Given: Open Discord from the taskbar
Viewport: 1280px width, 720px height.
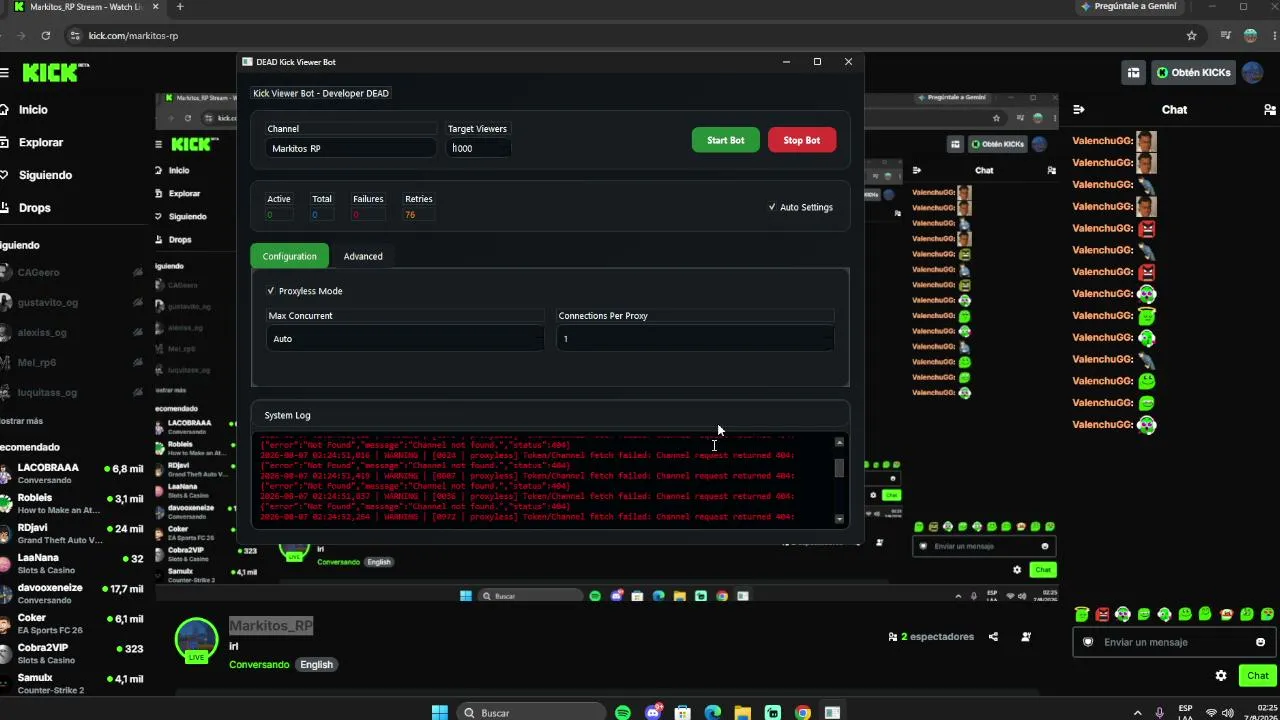Looking at the screenshot, I should [654, 712].
